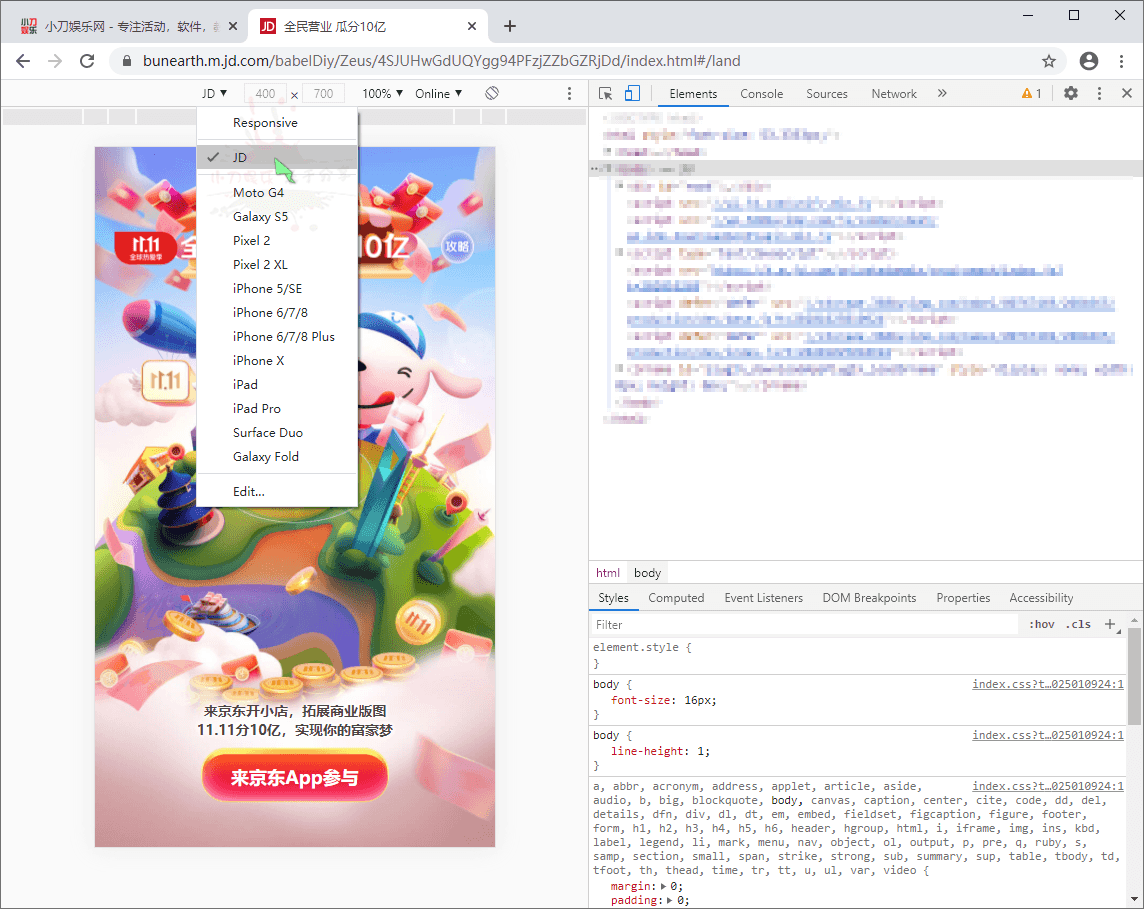1144x909 pixels.
Task: Click the 来京东App参与 button
Action: pos(295,778)
